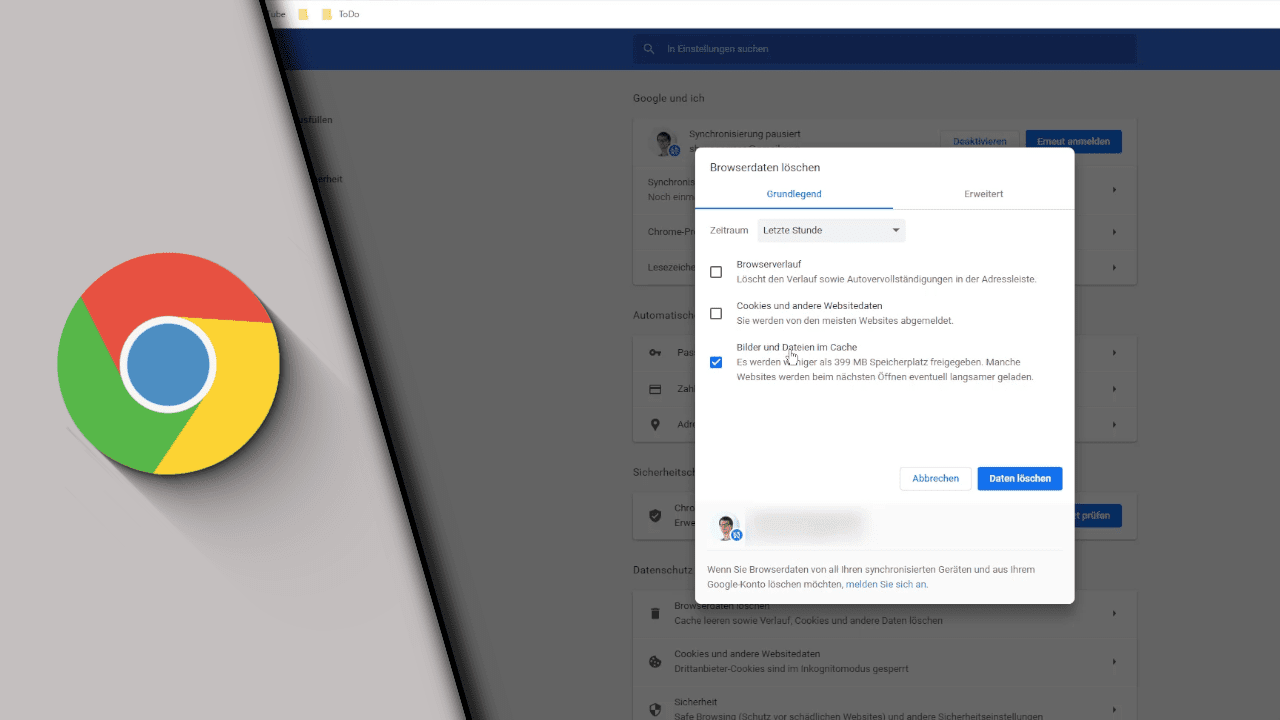Click the credit card icon for payments row

tap(655, 389)
